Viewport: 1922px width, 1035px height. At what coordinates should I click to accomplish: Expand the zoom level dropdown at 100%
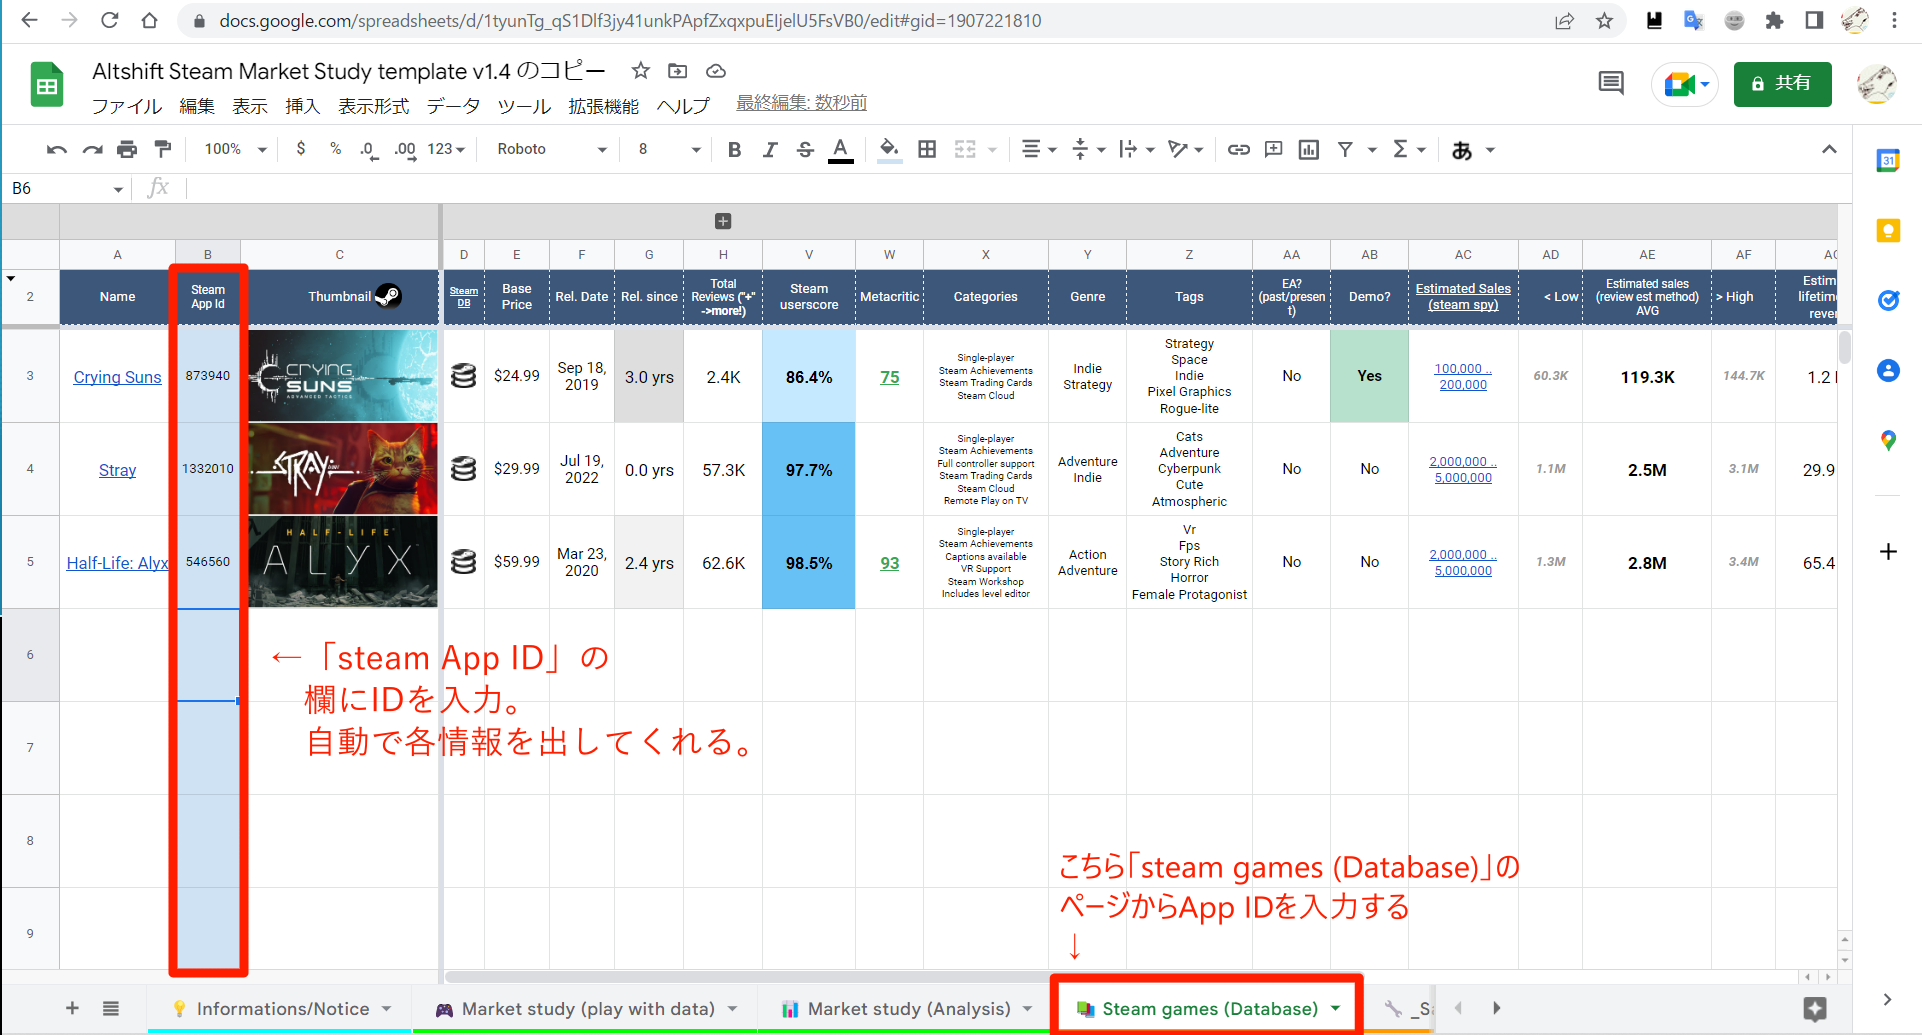click(232, 149)
